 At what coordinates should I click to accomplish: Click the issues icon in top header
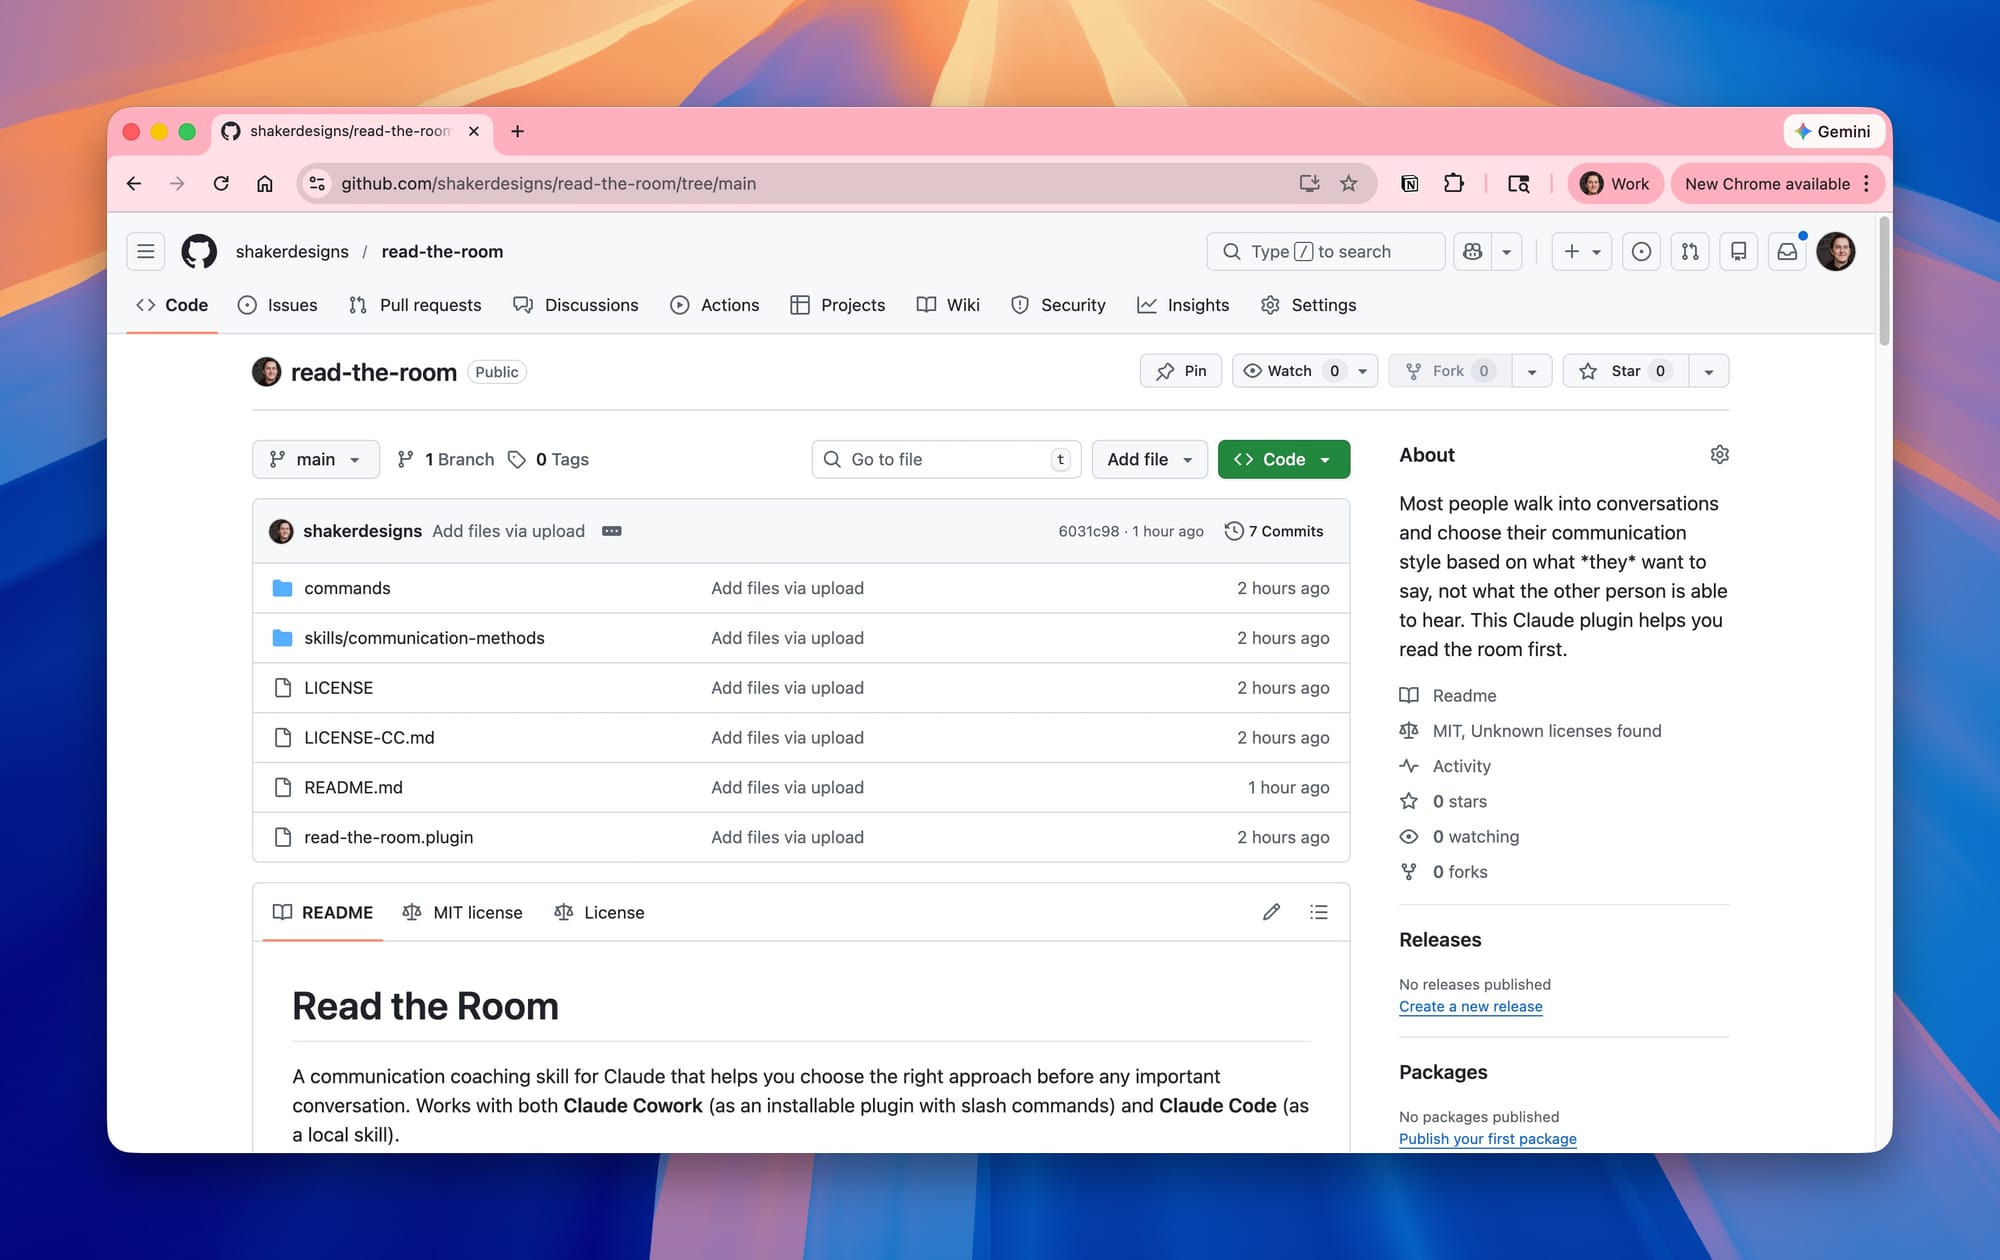click(1641, 252)
